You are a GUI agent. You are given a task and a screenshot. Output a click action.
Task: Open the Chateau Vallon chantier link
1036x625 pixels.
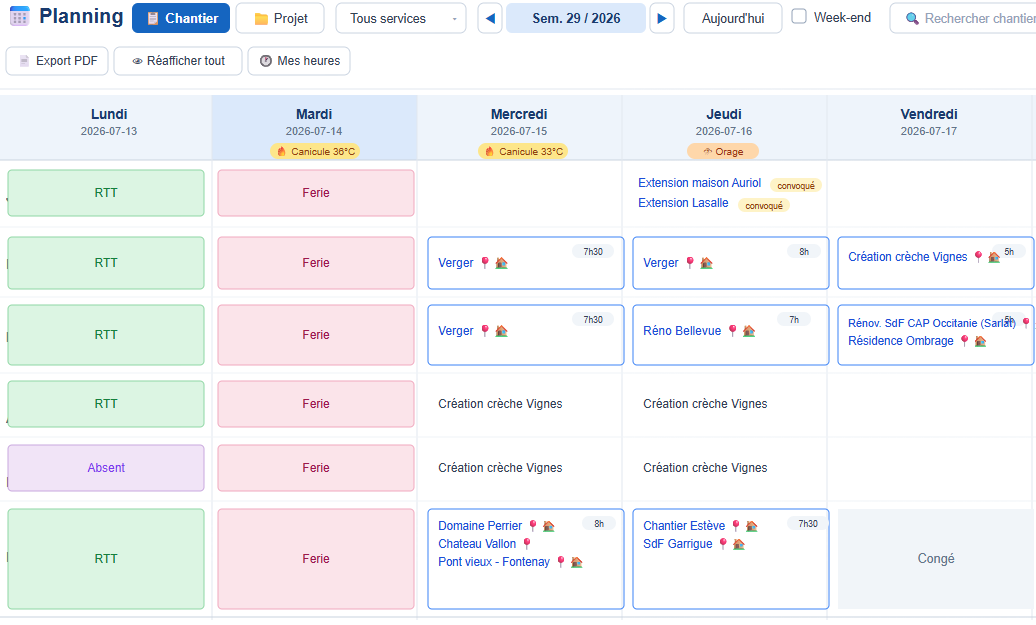point(477,543)
